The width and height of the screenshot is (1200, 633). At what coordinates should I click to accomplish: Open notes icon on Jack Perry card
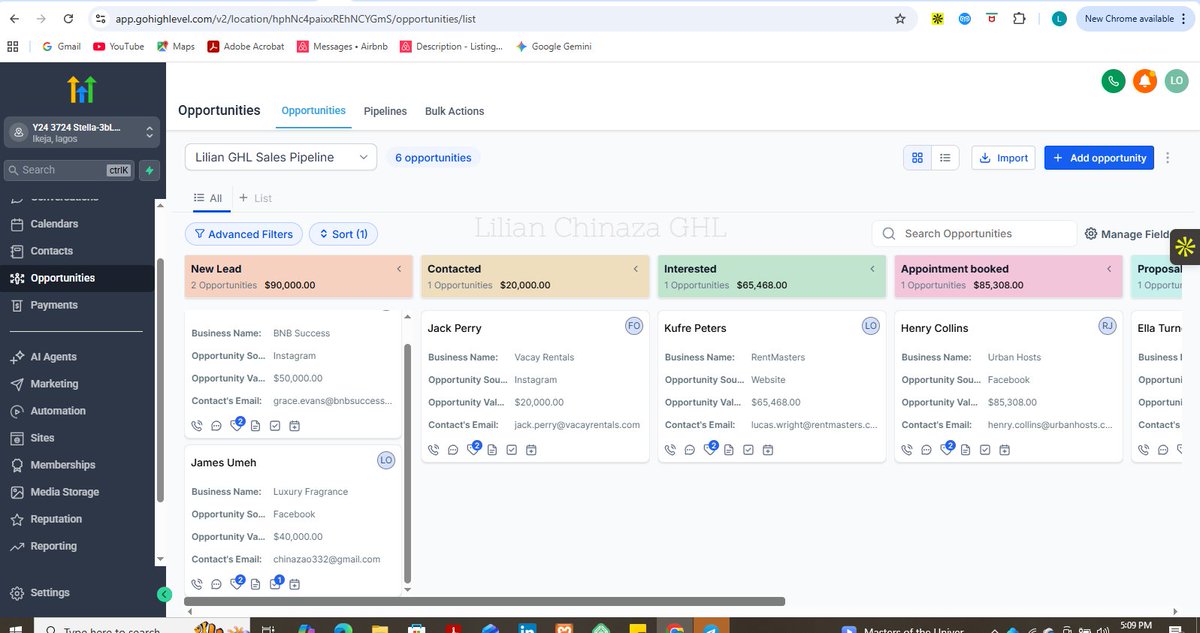(x=492, y=449)
